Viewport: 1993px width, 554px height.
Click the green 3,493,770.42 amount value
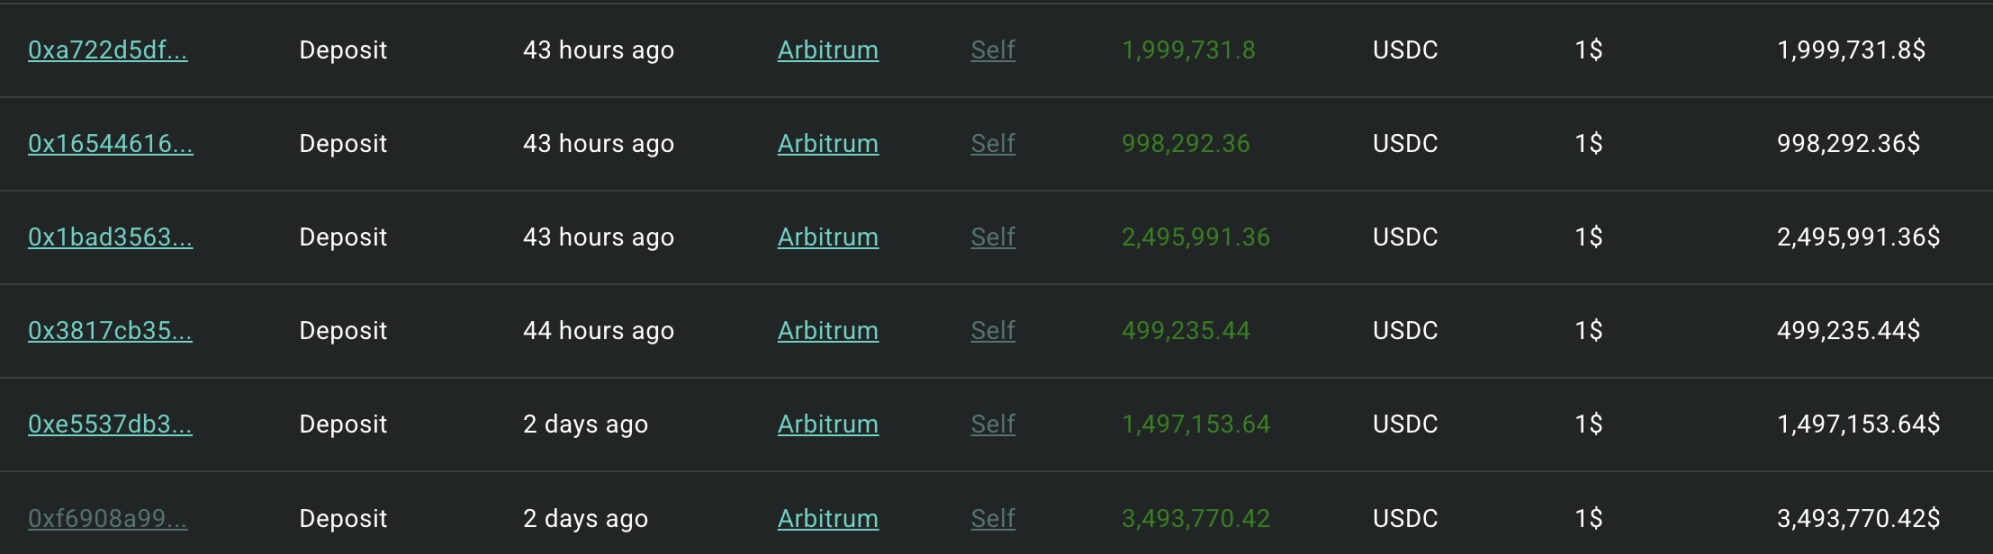coord(1195,518)
